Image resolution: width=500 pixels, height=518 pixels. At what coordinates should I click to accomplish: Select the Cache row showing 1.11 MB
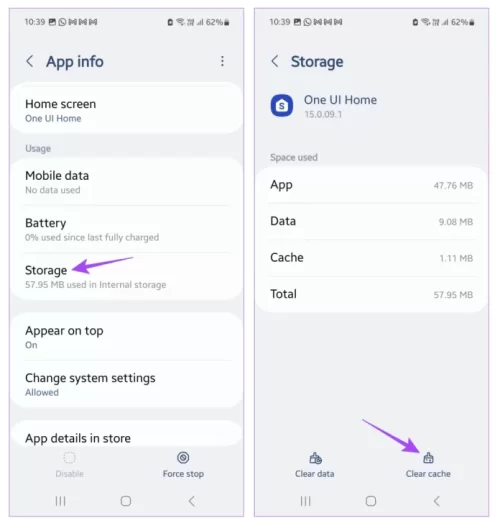point(371,258)
